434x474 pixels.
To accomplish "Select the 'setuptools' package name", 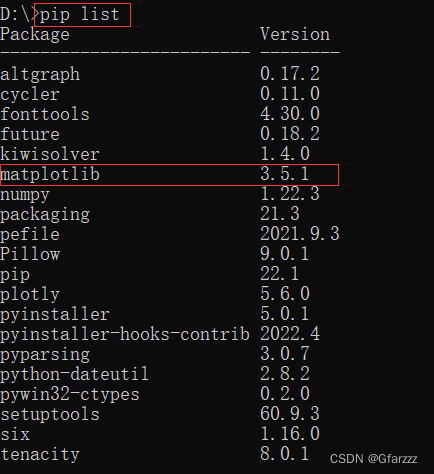I will [x=50, y=415].
